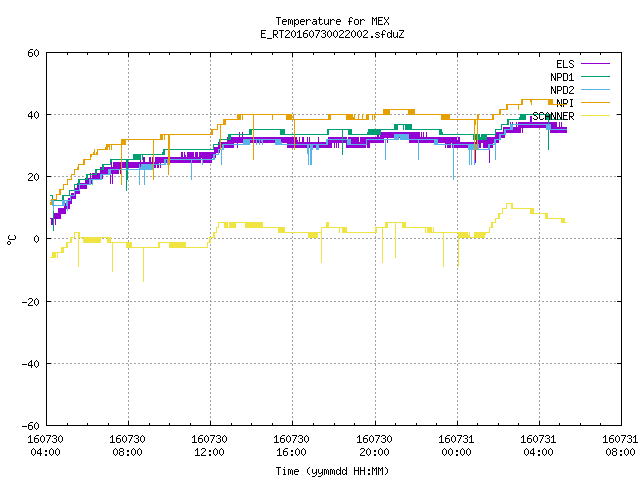Click the y-axis label 20
Image resolution: width=640 pixels, height=480 pixels.
point(33,177)
